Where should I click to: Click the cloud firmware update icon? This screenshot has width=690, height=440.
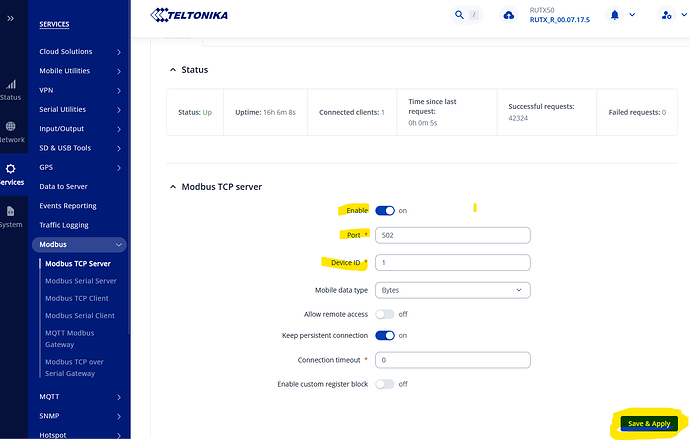[x=509, y=15]
